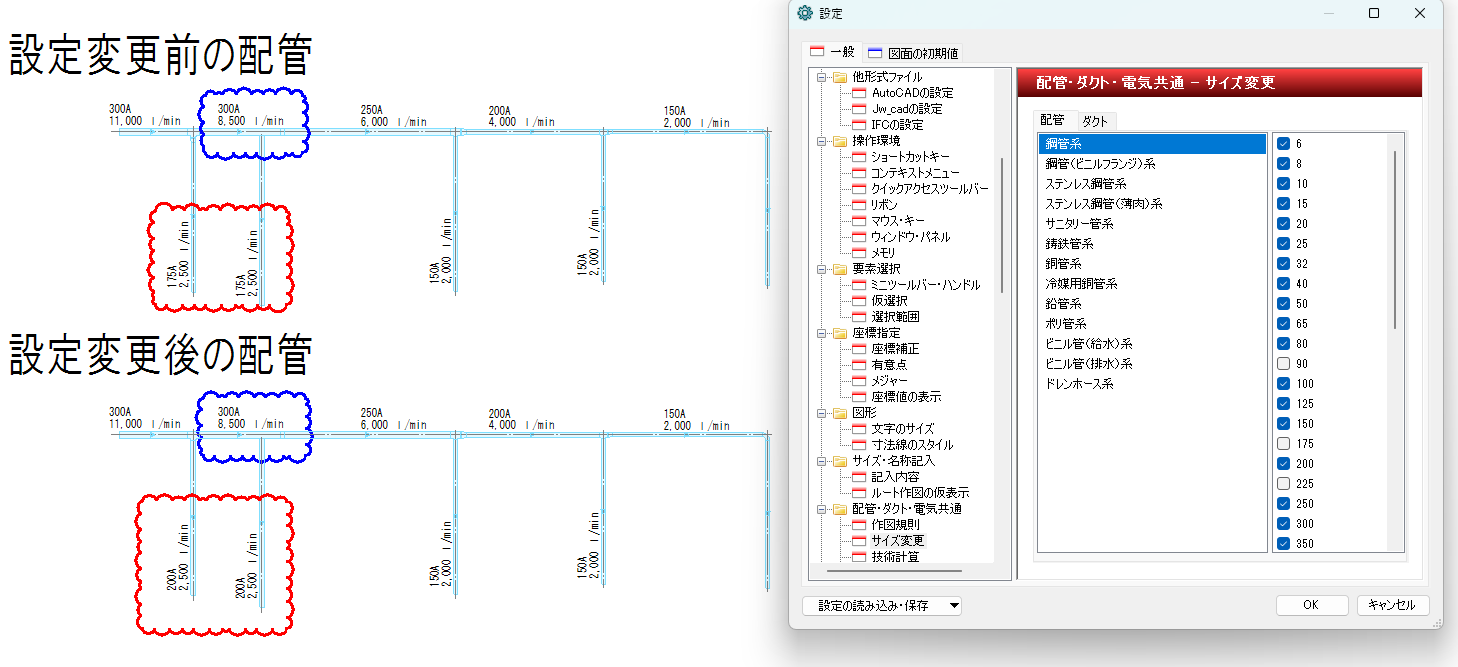Collapse the 操作環境 tree node
Screen dimensions: 1458x667
pyautogui.click(x=823, y=141)
